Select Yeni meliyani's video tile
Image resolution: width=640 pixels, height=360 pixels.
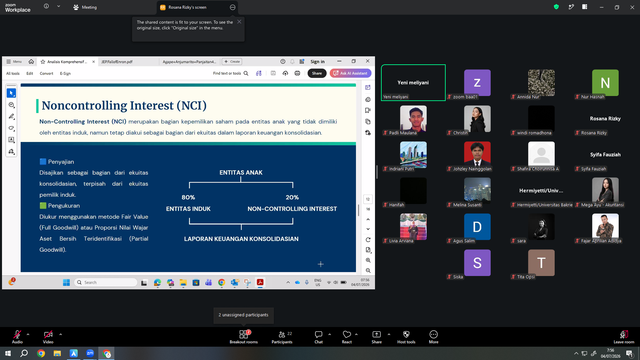click(413, 82)
